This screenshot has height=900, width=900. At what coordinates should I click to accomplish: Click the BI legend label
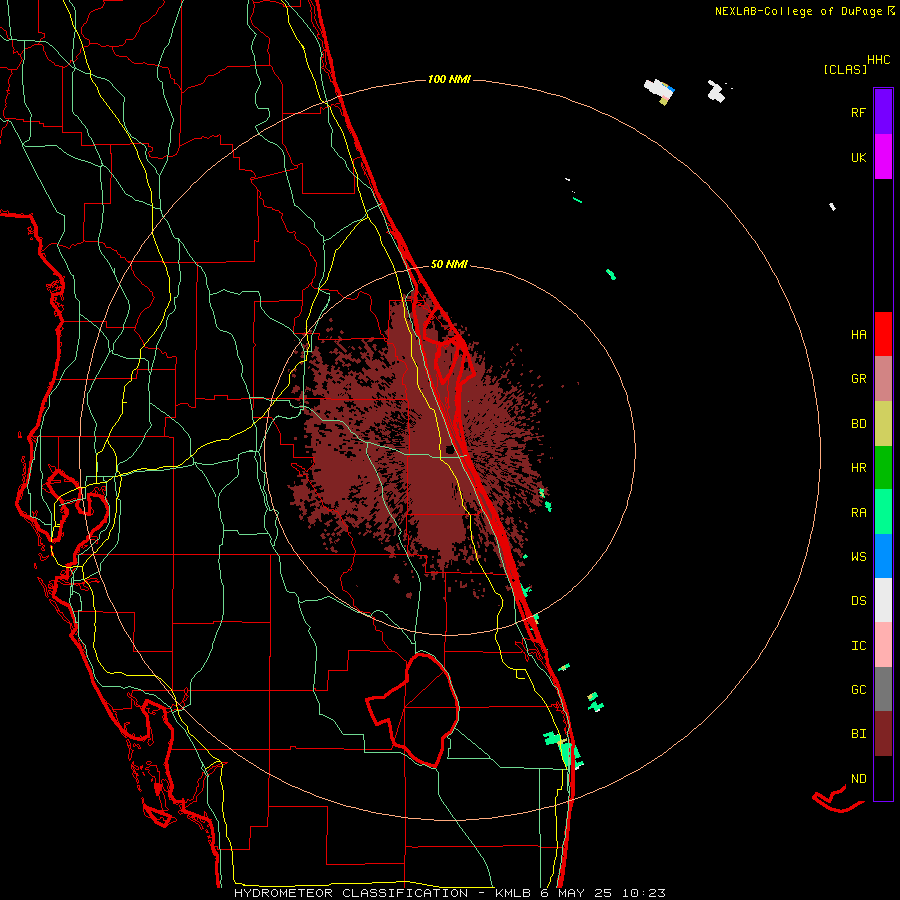[x=858, y=734]
